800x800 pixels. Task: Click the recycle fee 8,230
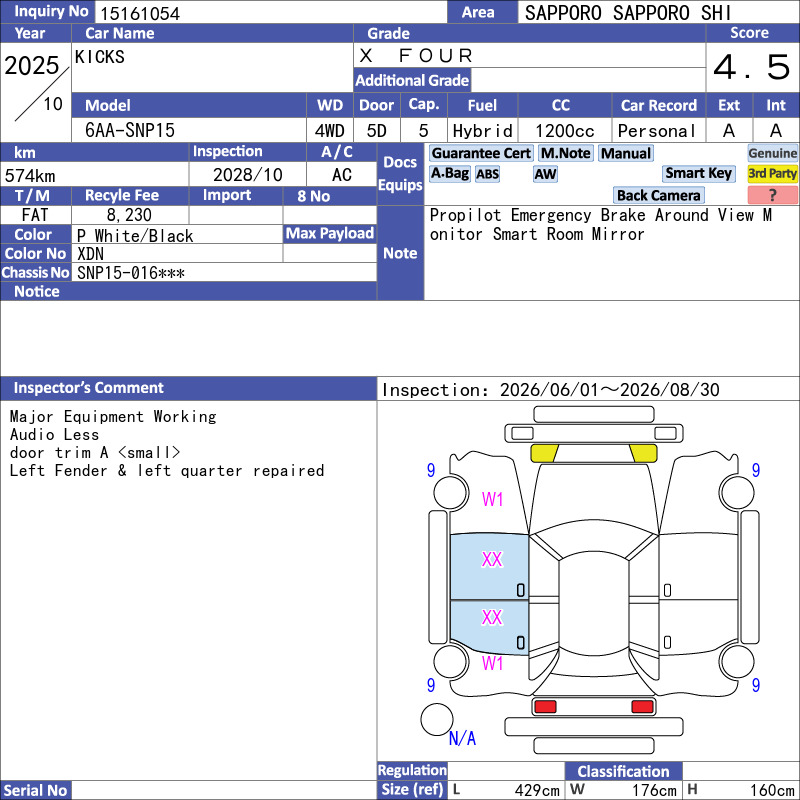click(x=129, y=215)
